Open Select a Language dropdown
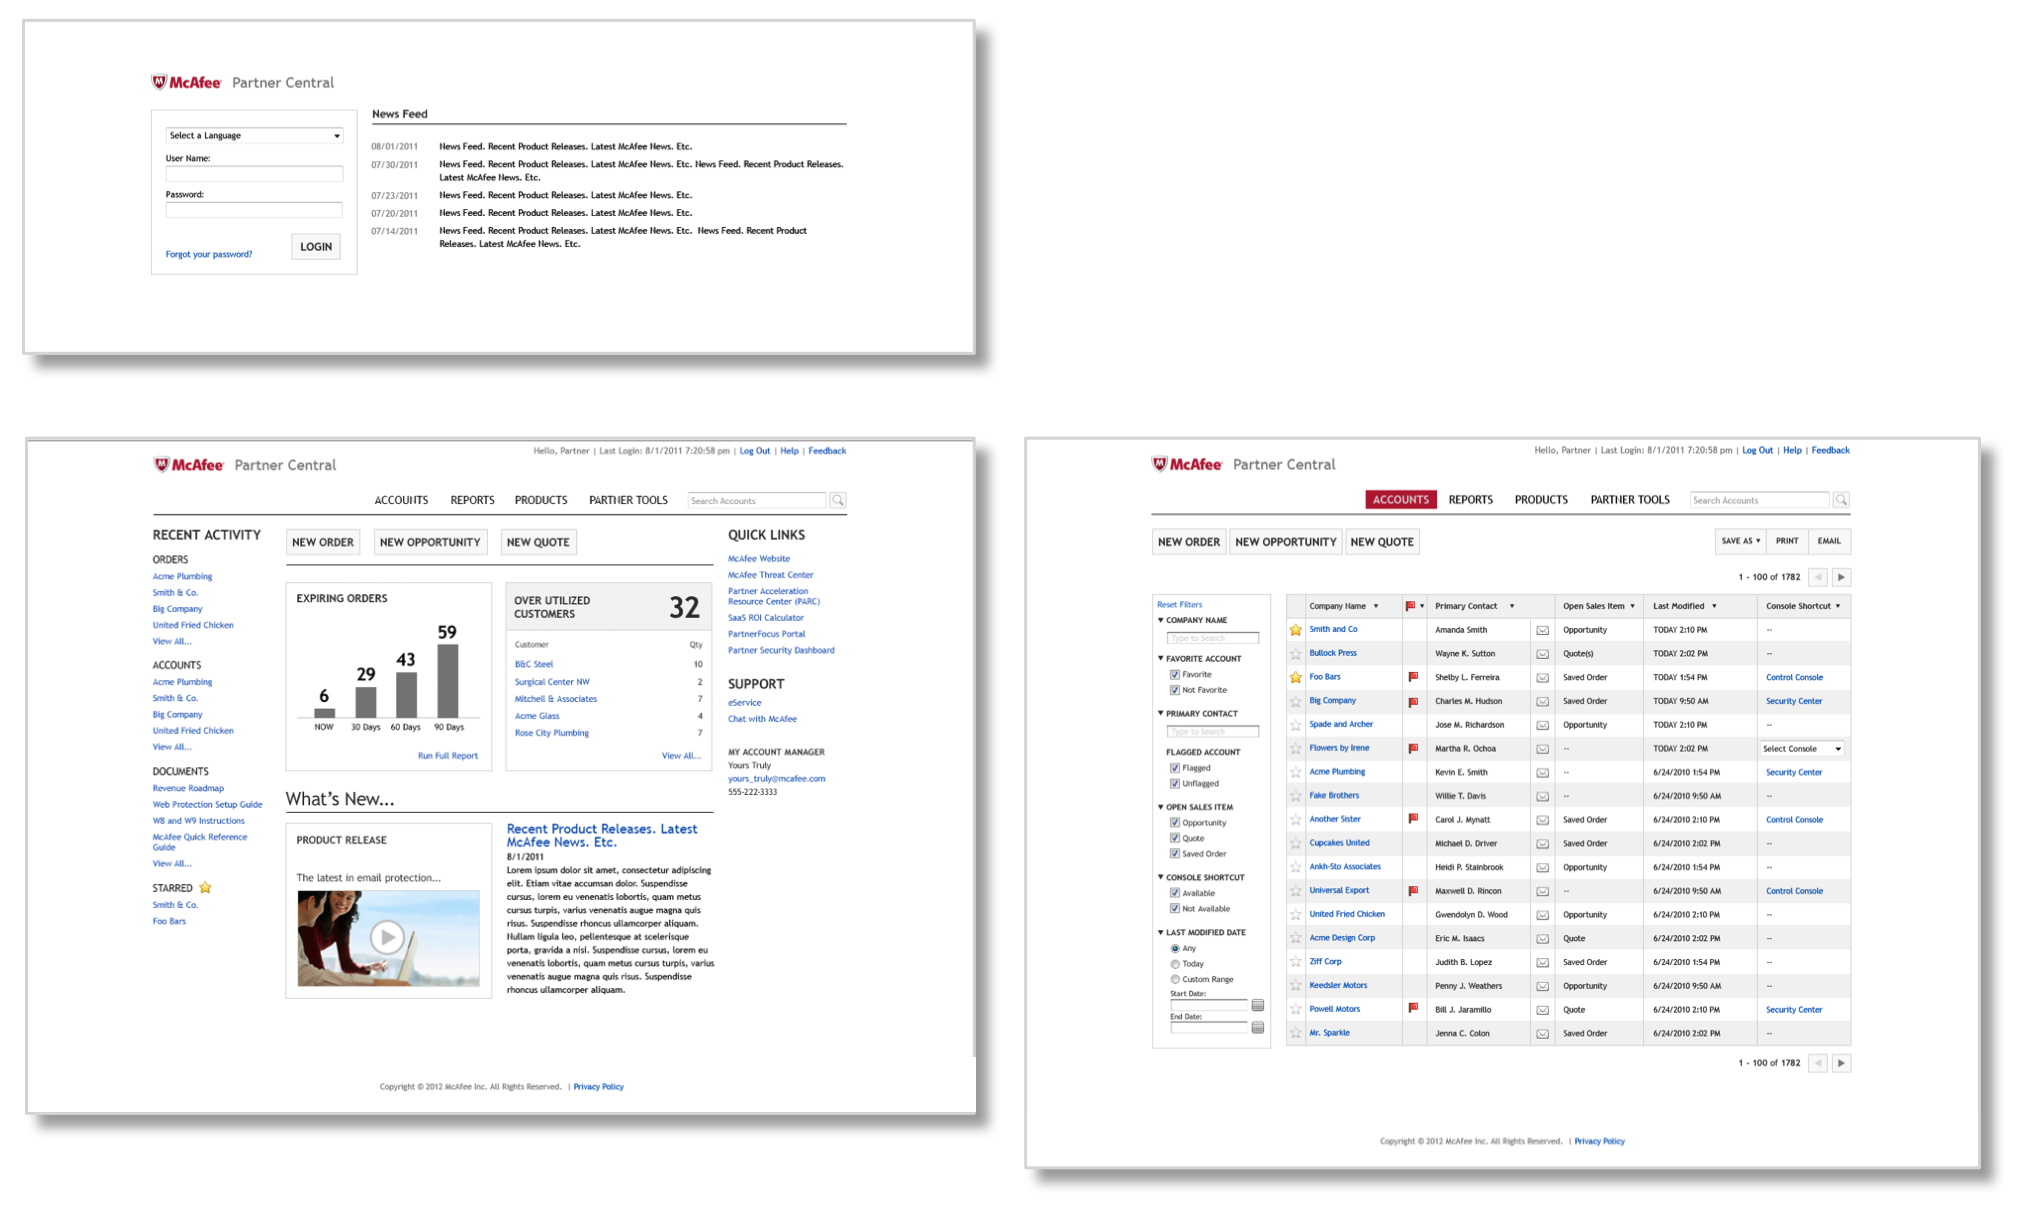Image resolution: width=2031 pixels, height=1208 pixels. tap(254, 135)
